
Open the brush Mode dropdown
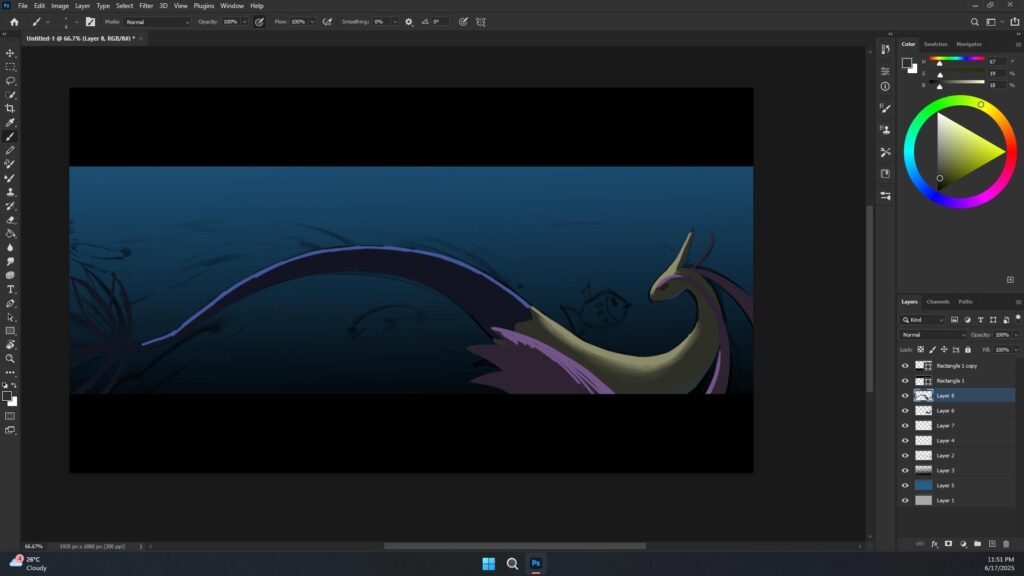[157, 22]
